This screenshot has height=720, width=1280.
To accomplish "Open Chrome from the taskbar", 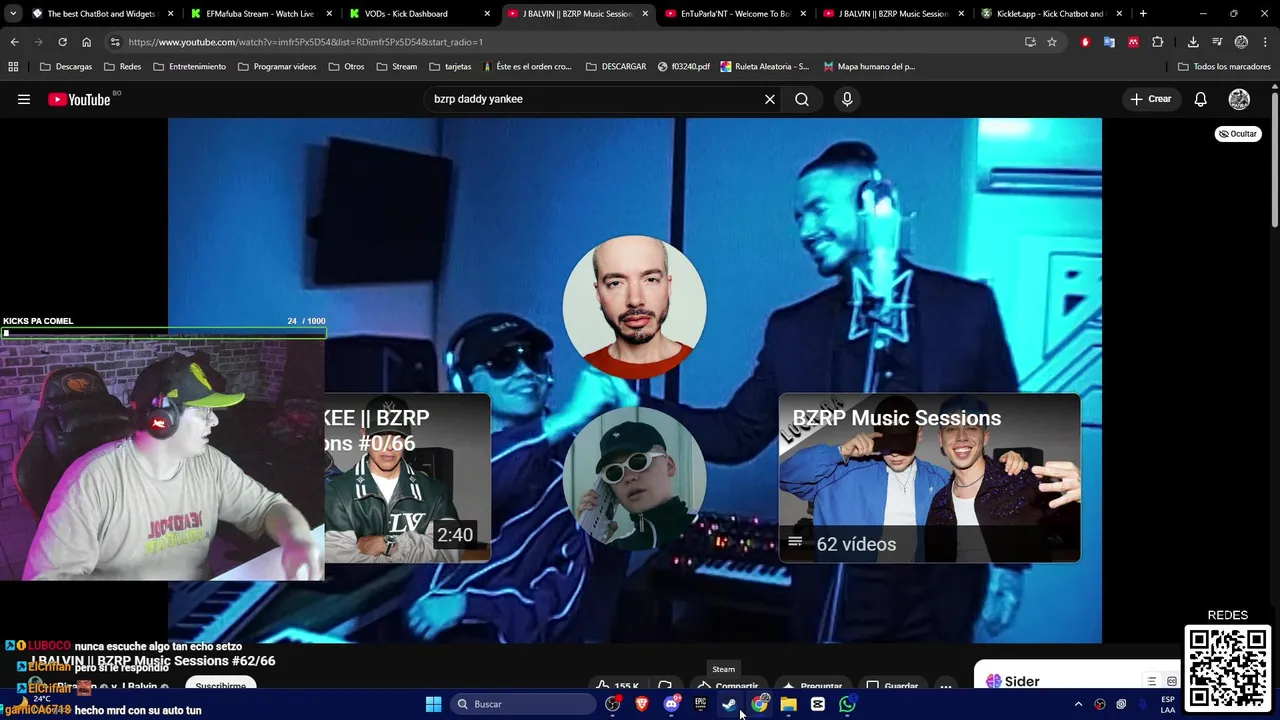I will [x=760, y=704].
